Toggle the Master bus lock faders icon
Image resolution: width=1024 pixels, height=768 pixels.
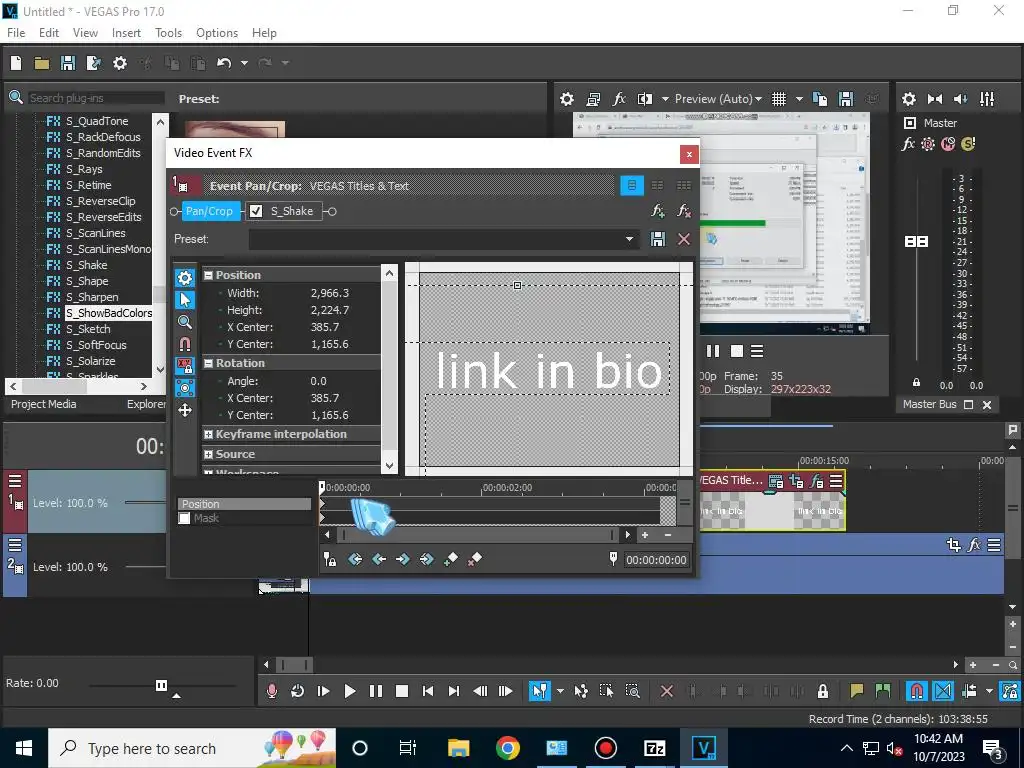click(x=916, y=382)
